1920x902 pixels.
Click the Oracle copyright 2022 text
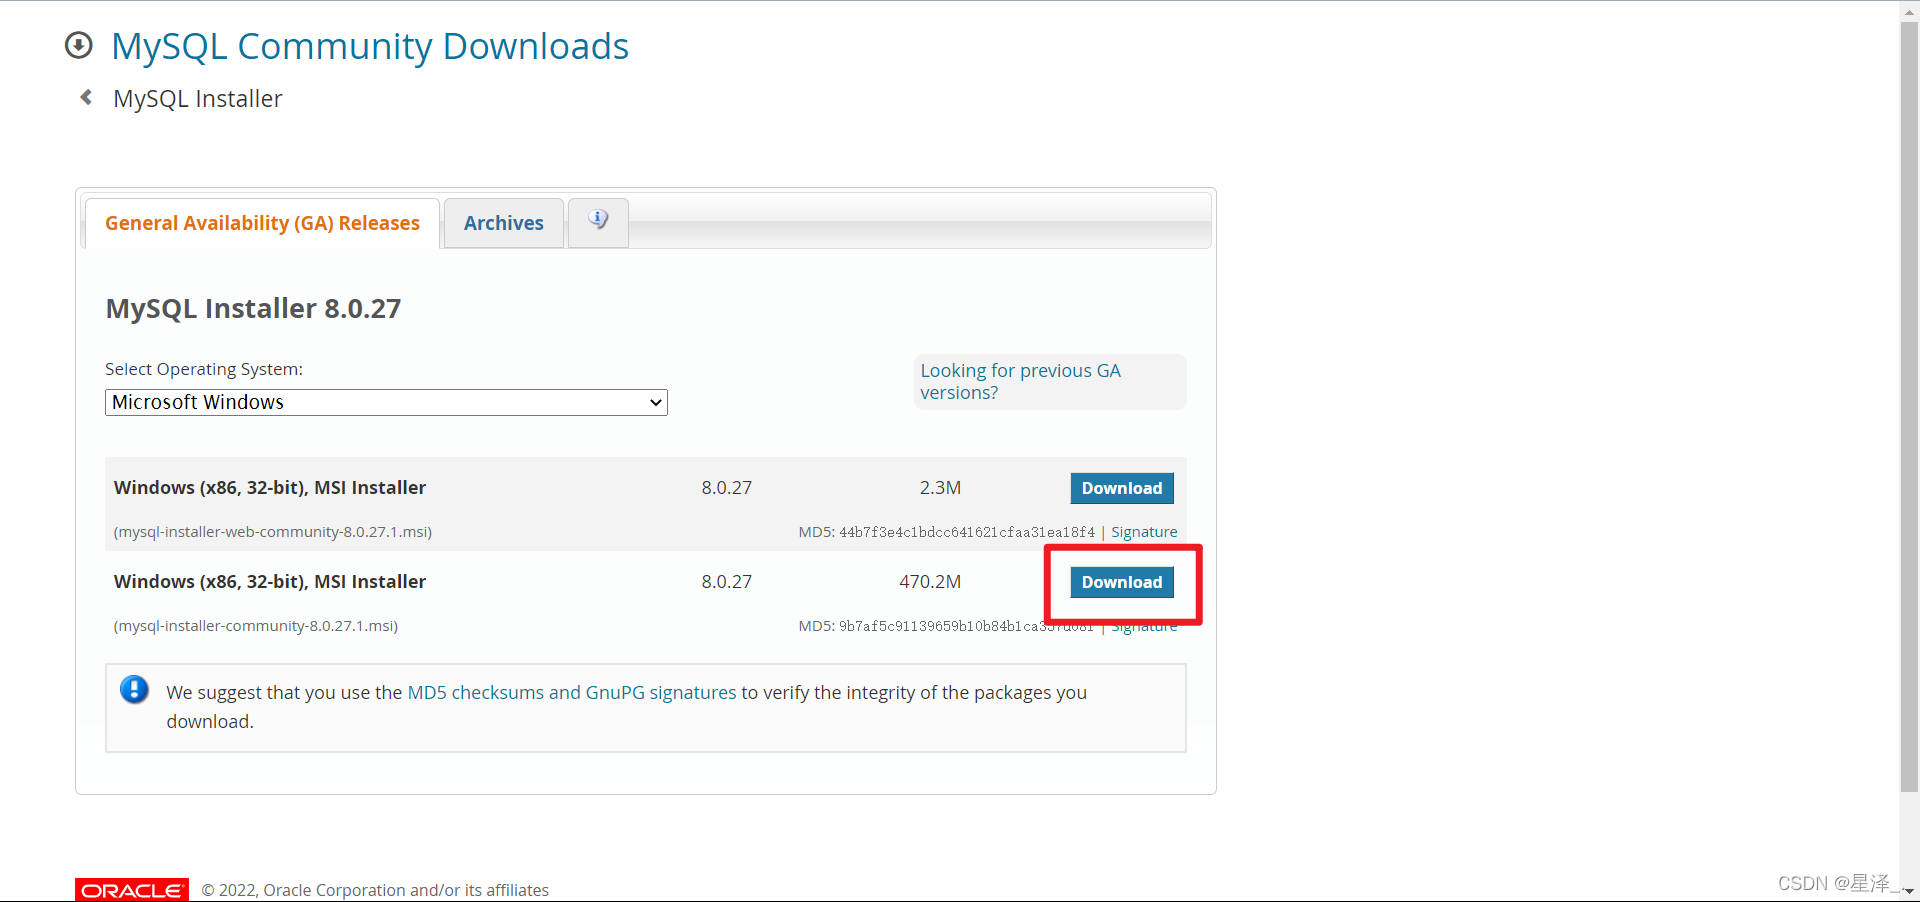[375, 890]
